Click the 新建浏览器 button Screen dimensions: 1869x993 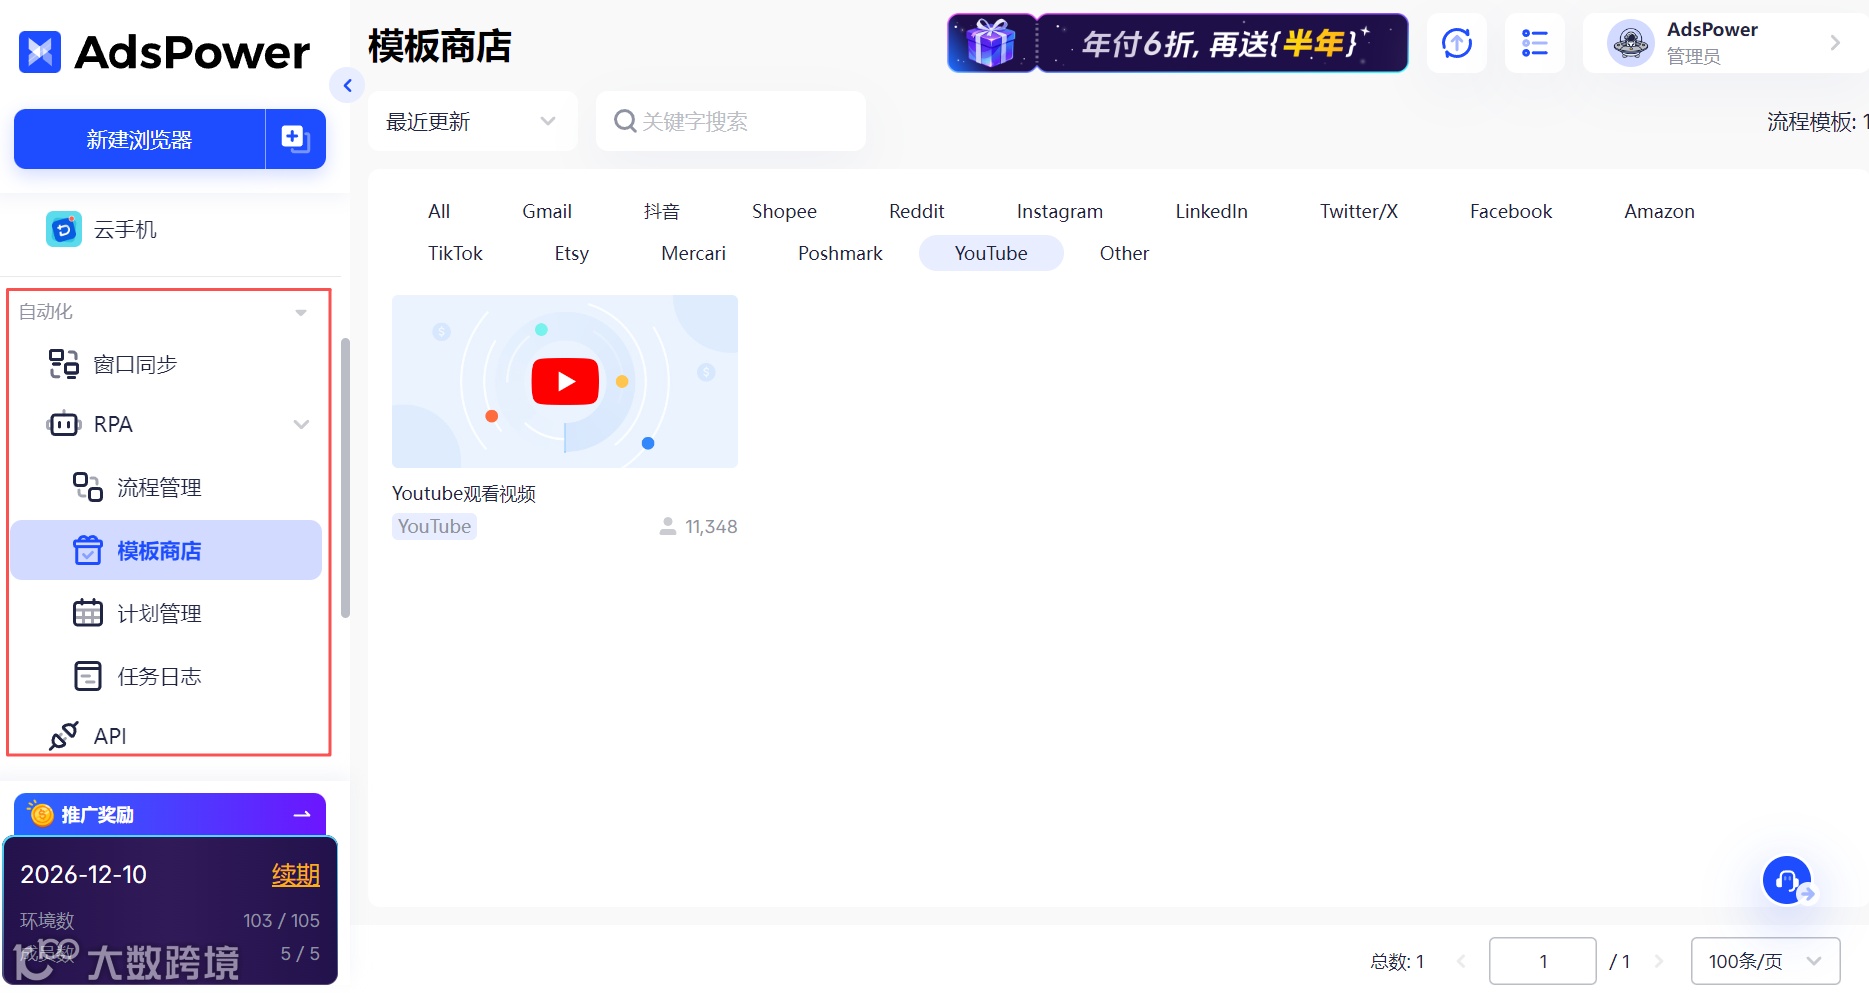139,139
